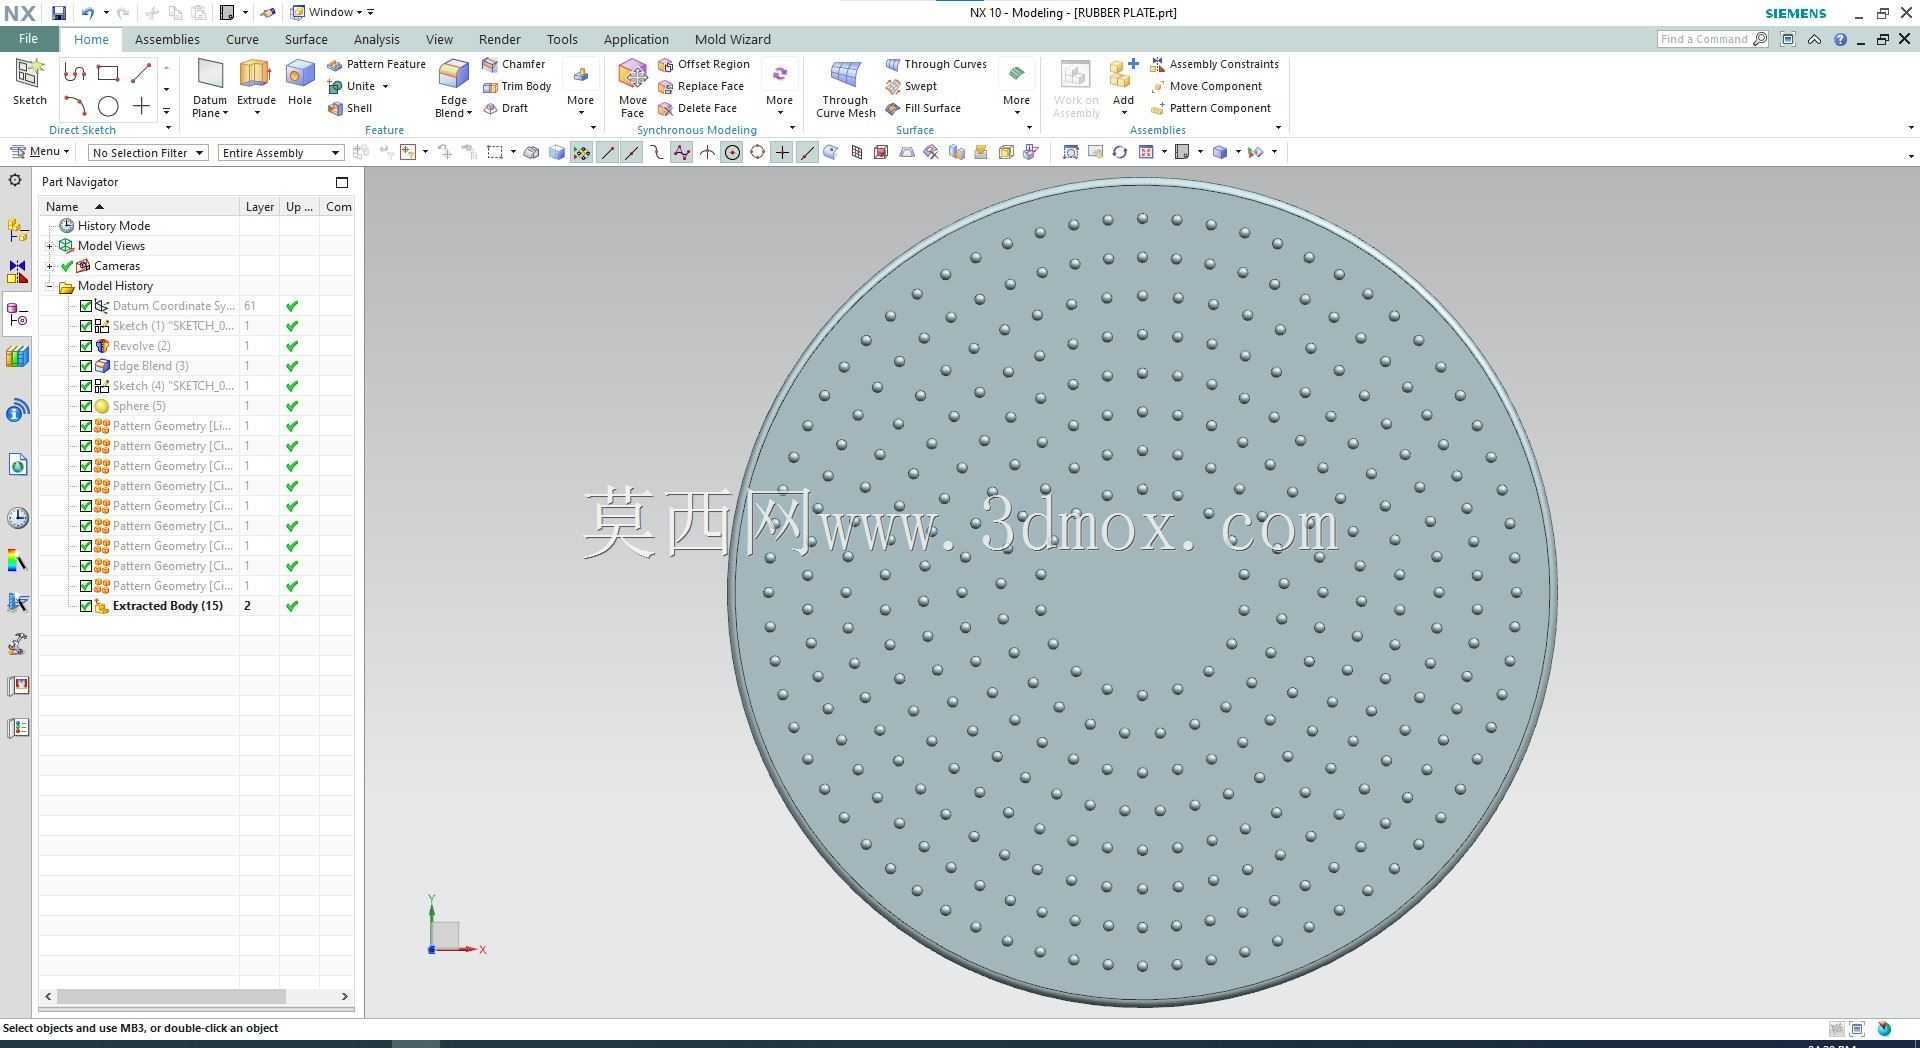Screen dimensions: 1920x1048
Task: Switch to the Mold Wizard tab
Action: (x=733, y=39)
